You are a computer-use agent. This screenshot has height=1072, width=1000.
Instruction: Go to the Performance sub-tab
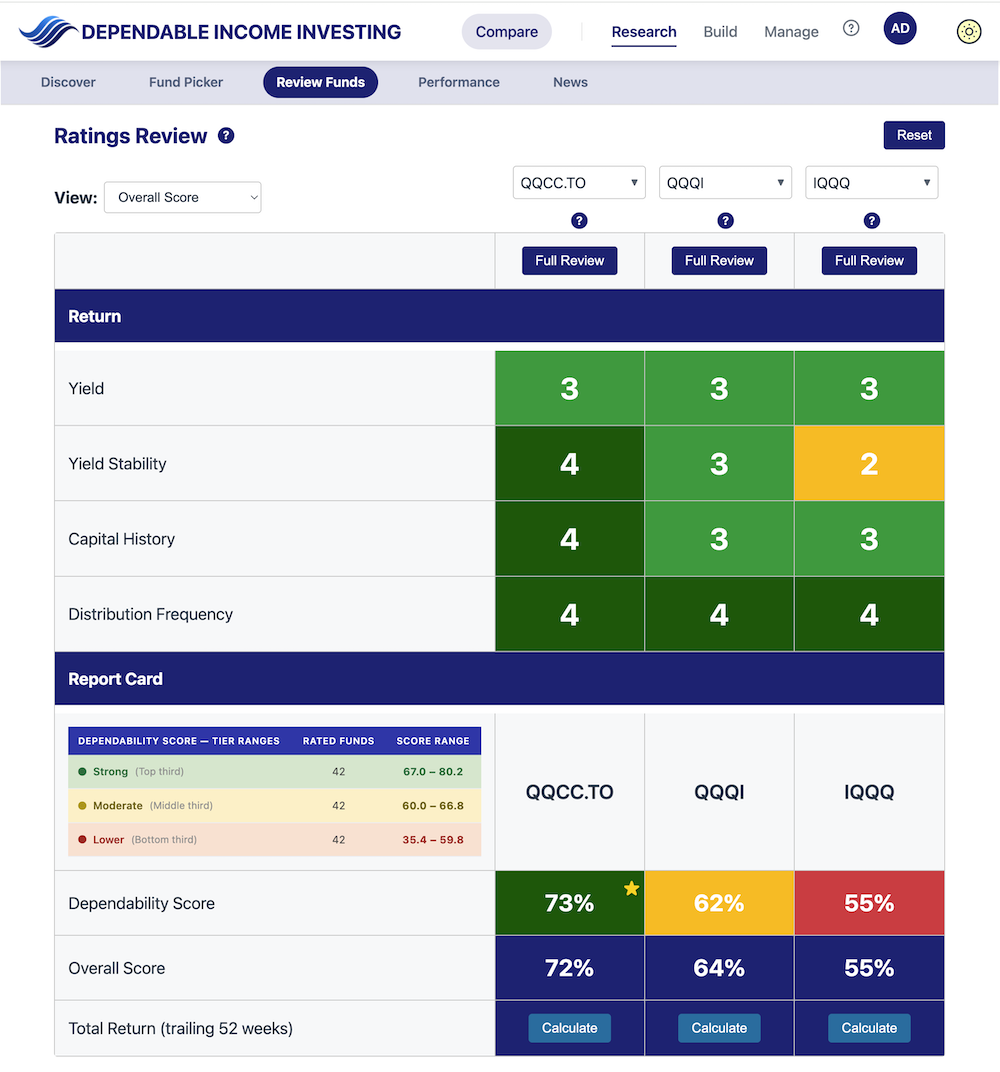(x=459, y=82)
